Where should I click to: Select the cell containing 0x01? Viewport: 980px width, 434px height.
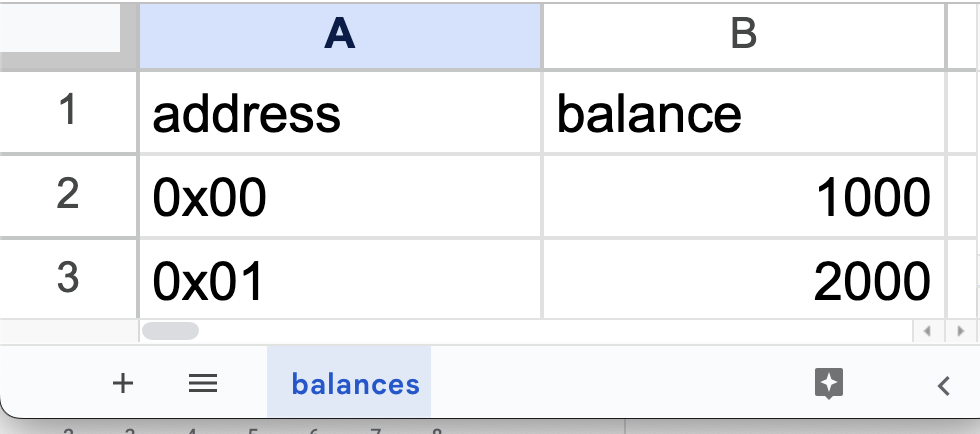tap(340, 280)
